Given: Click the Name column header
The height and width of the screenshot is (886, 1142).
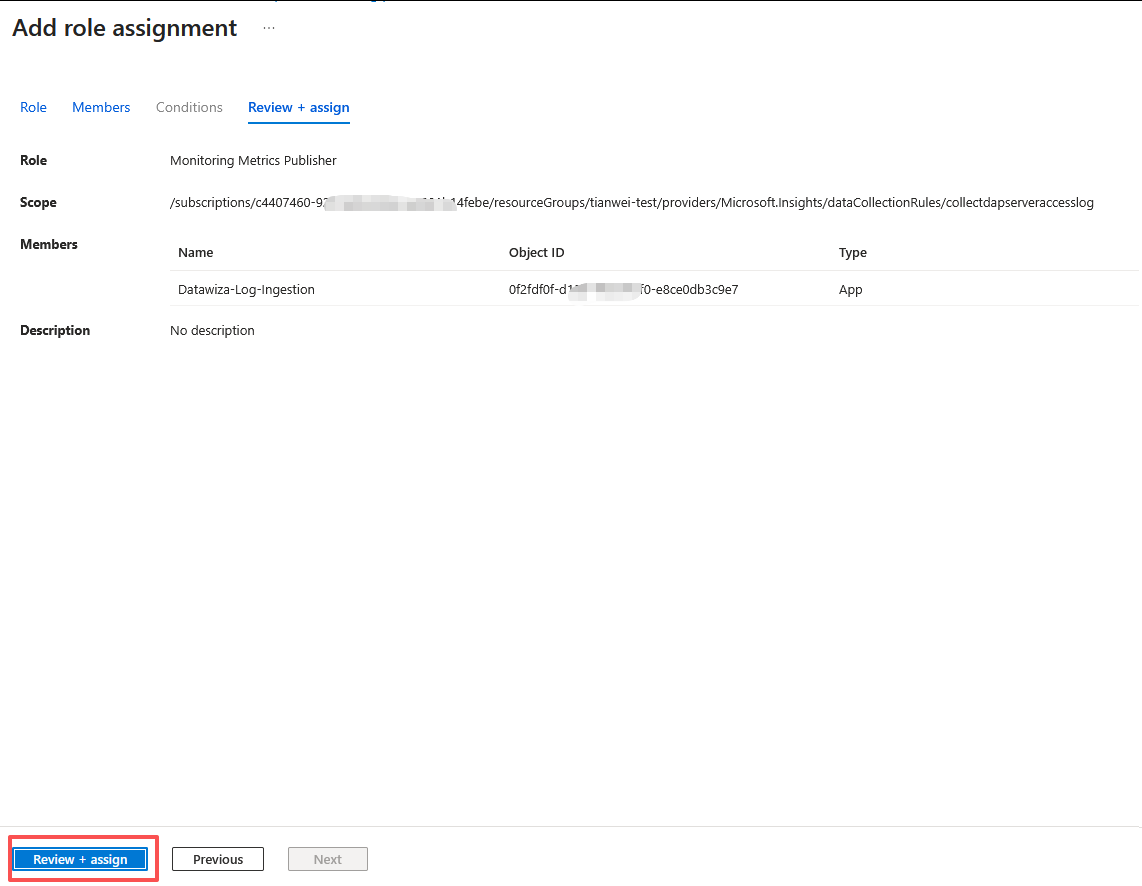Looking at the screenshot, I should tap(196, 253).
